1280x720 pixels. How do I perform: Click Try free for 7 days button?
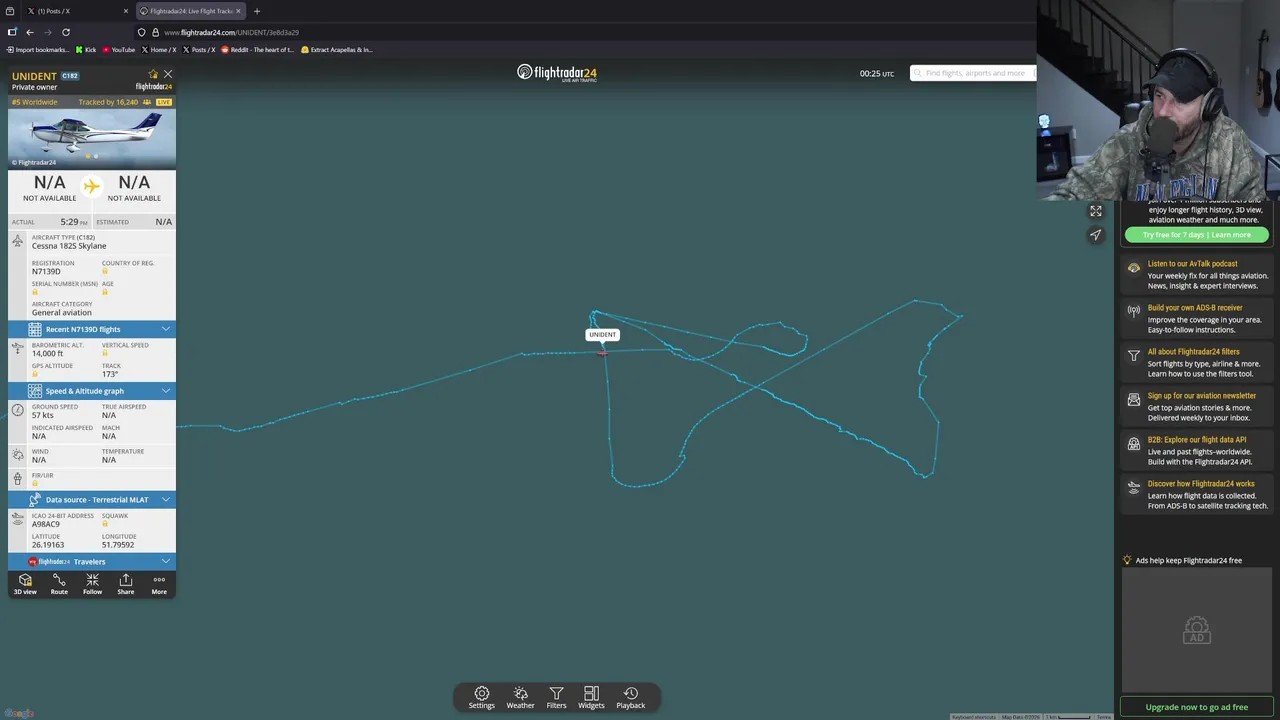coord(1197,235)
